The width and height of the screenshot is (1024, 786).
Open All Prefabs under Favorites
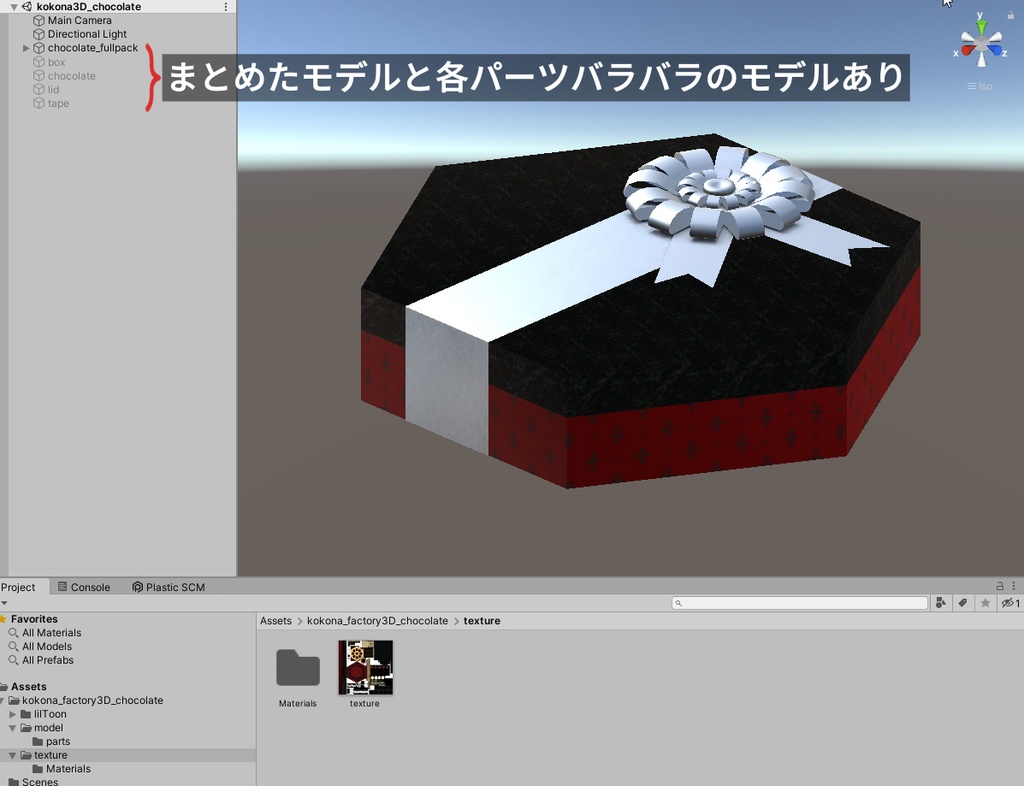(x=48, y=660)
